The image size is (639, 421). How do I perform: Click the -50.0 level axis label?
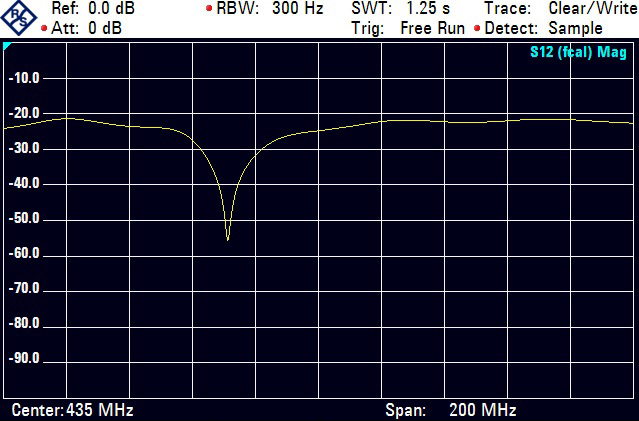click(22, 219)
